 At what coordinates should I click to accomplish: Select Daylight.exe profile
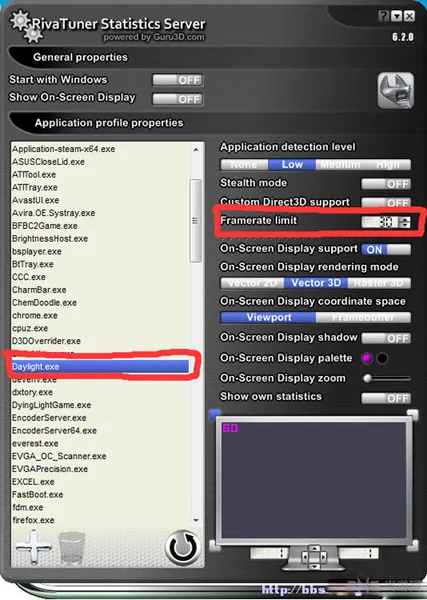pyautogui.click(x=100, y=367)
